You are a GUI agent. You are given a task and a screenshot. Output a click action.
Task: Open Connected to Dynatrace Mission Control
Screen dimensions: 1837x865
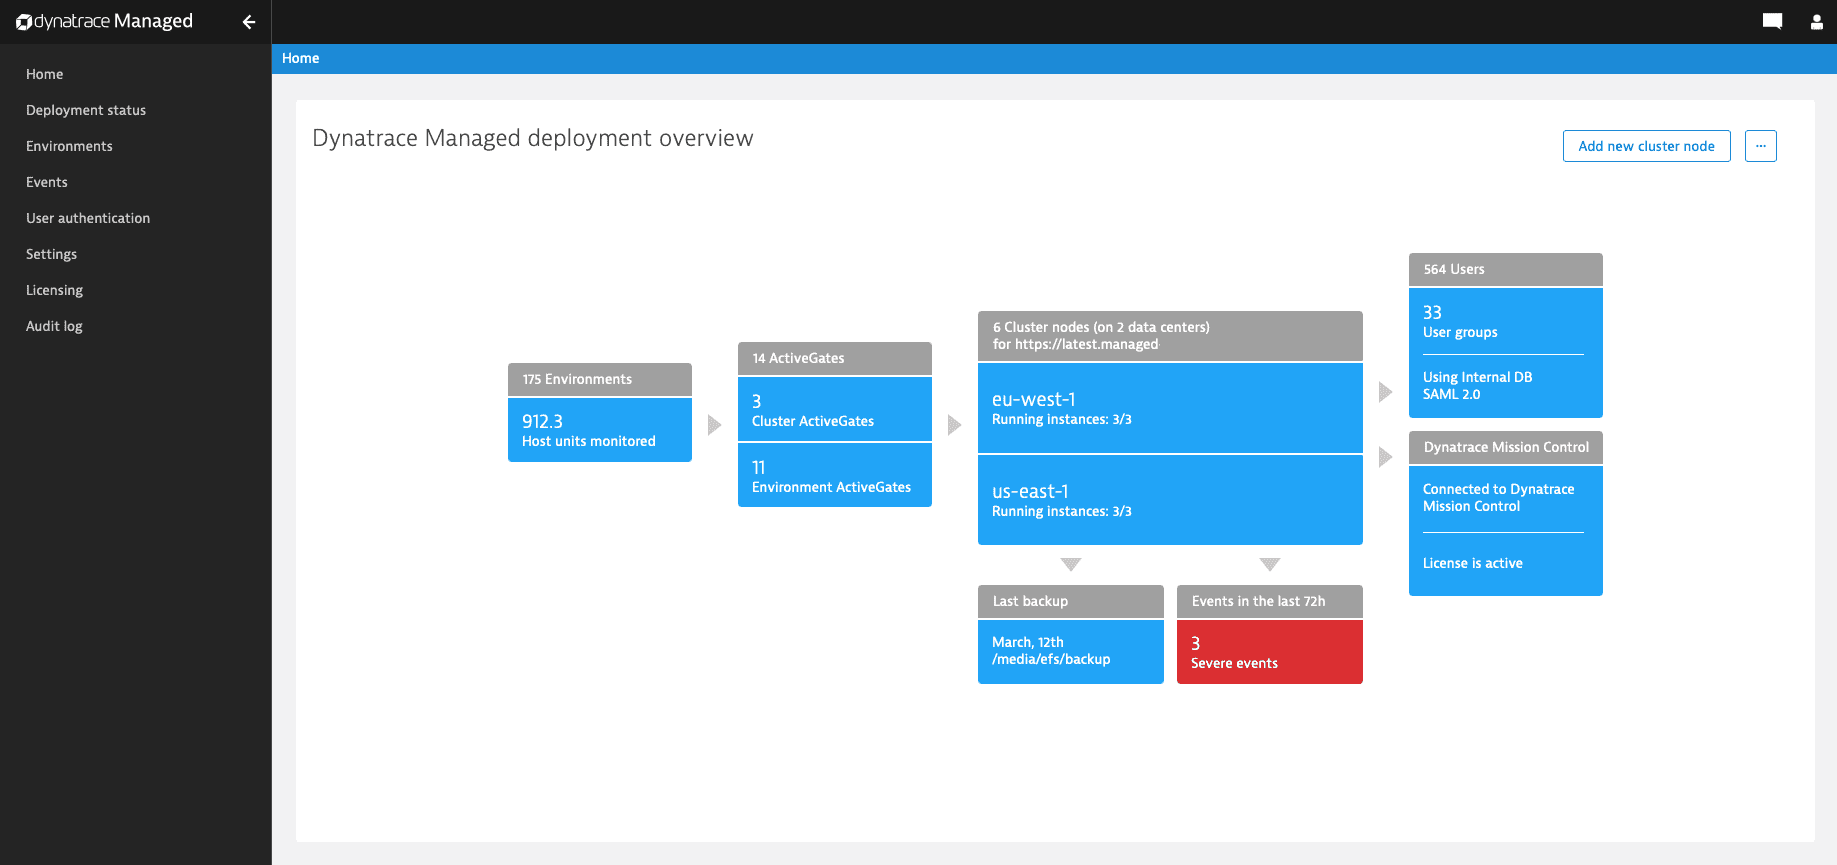click(1498, 497)
